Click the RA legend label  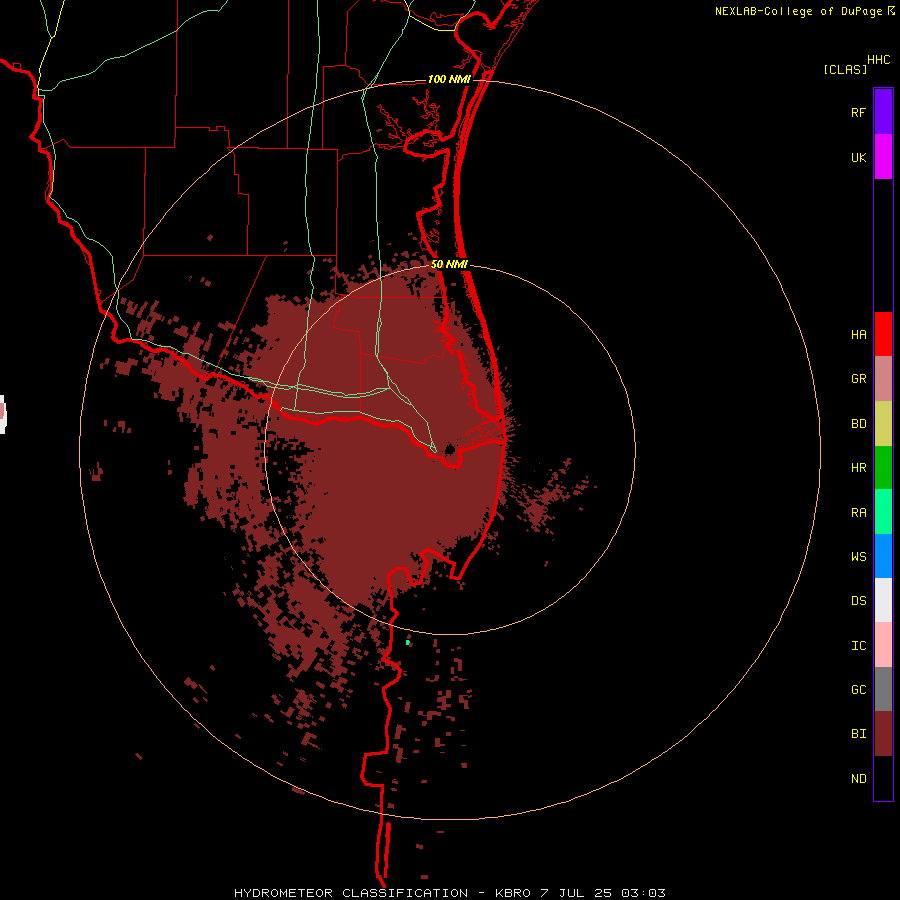pos(859,513)
